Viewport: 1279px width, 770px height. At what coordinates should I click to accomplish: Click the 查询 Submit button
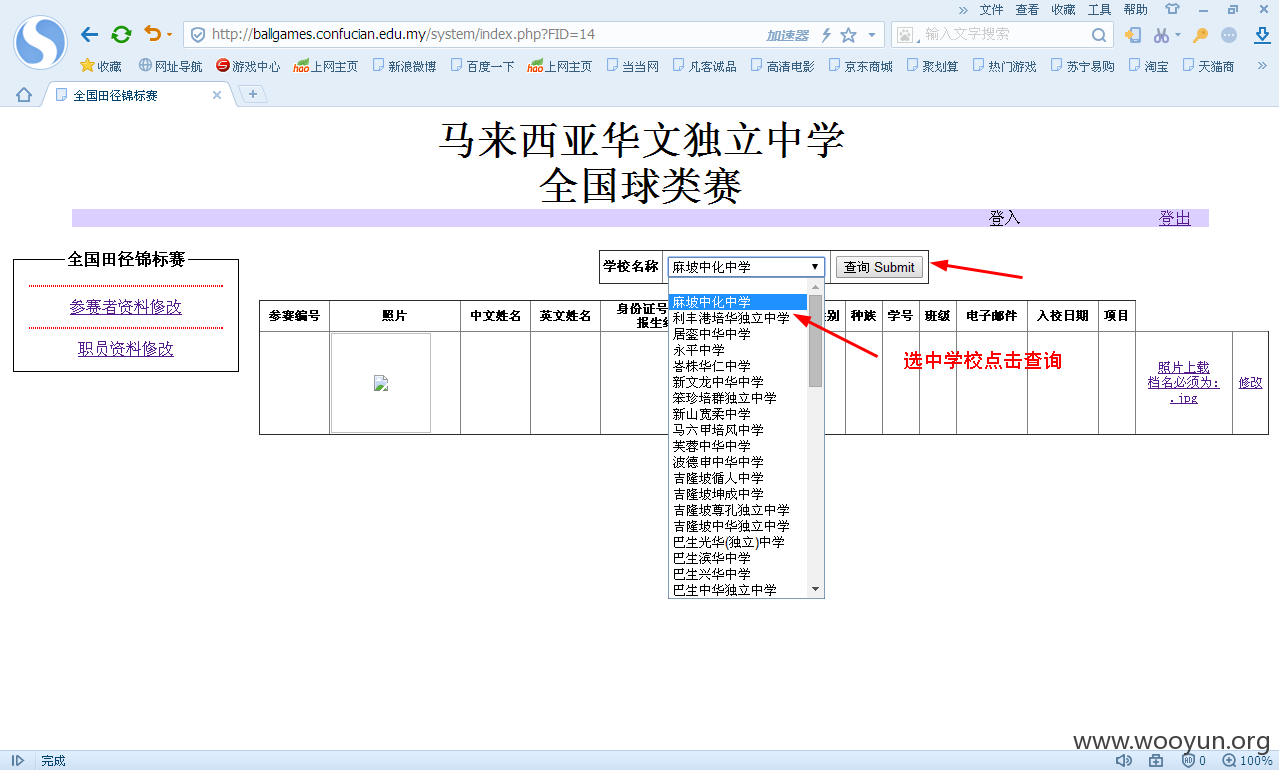(879, 267)
